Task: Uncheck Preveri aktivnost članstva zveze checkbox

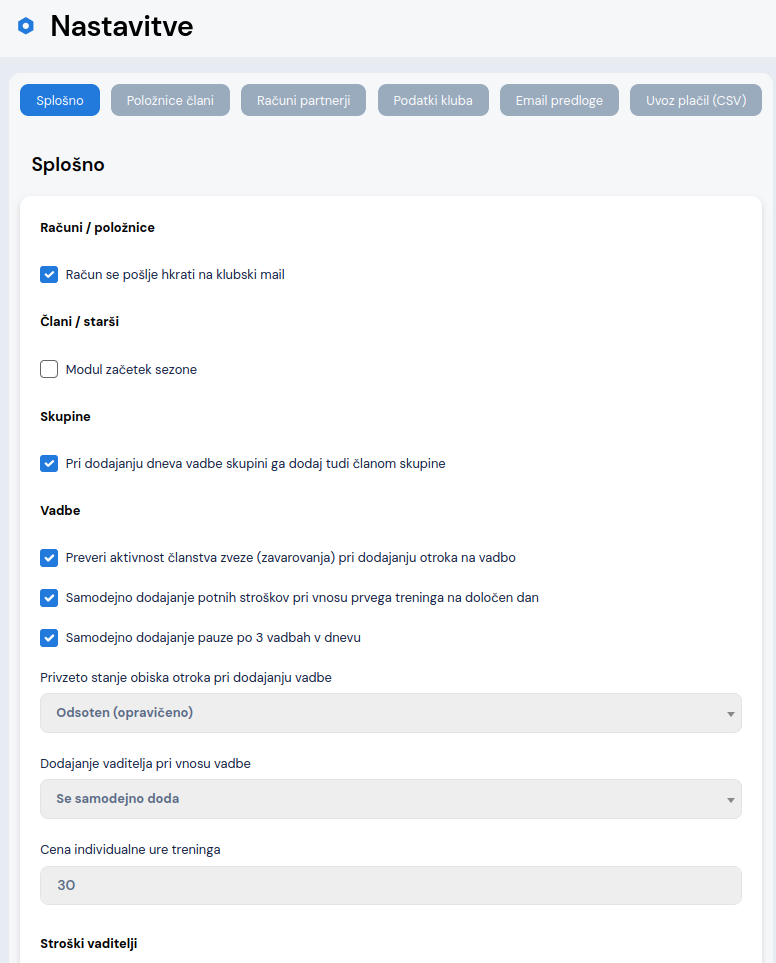Action: [49, 557]
